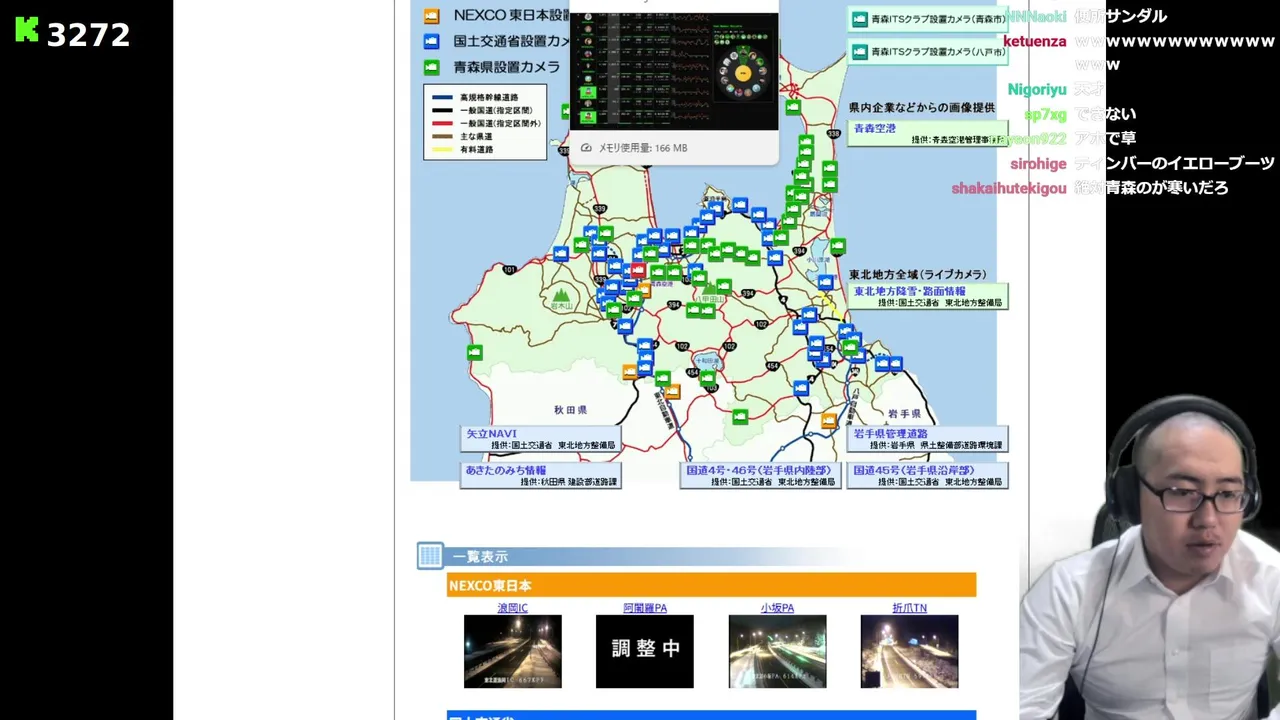
Task: Click the 浪岡IC camera title link
Action: coord(513,608)
